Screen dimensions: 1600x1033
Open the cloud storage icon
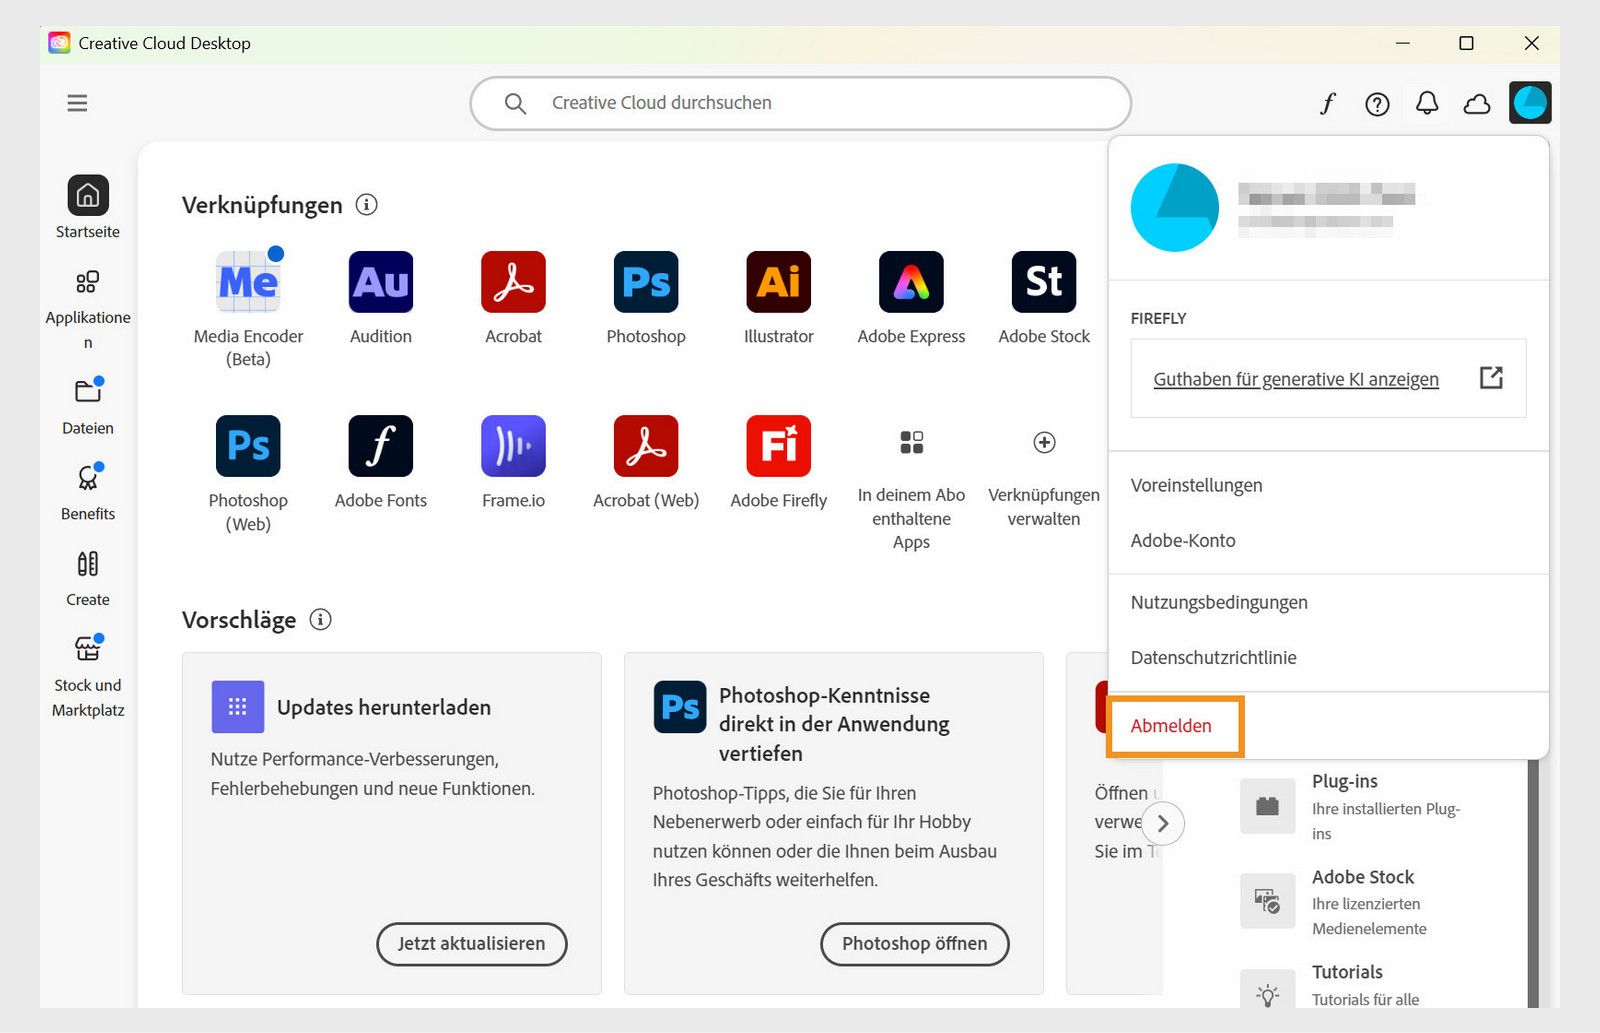point(1477,103)
